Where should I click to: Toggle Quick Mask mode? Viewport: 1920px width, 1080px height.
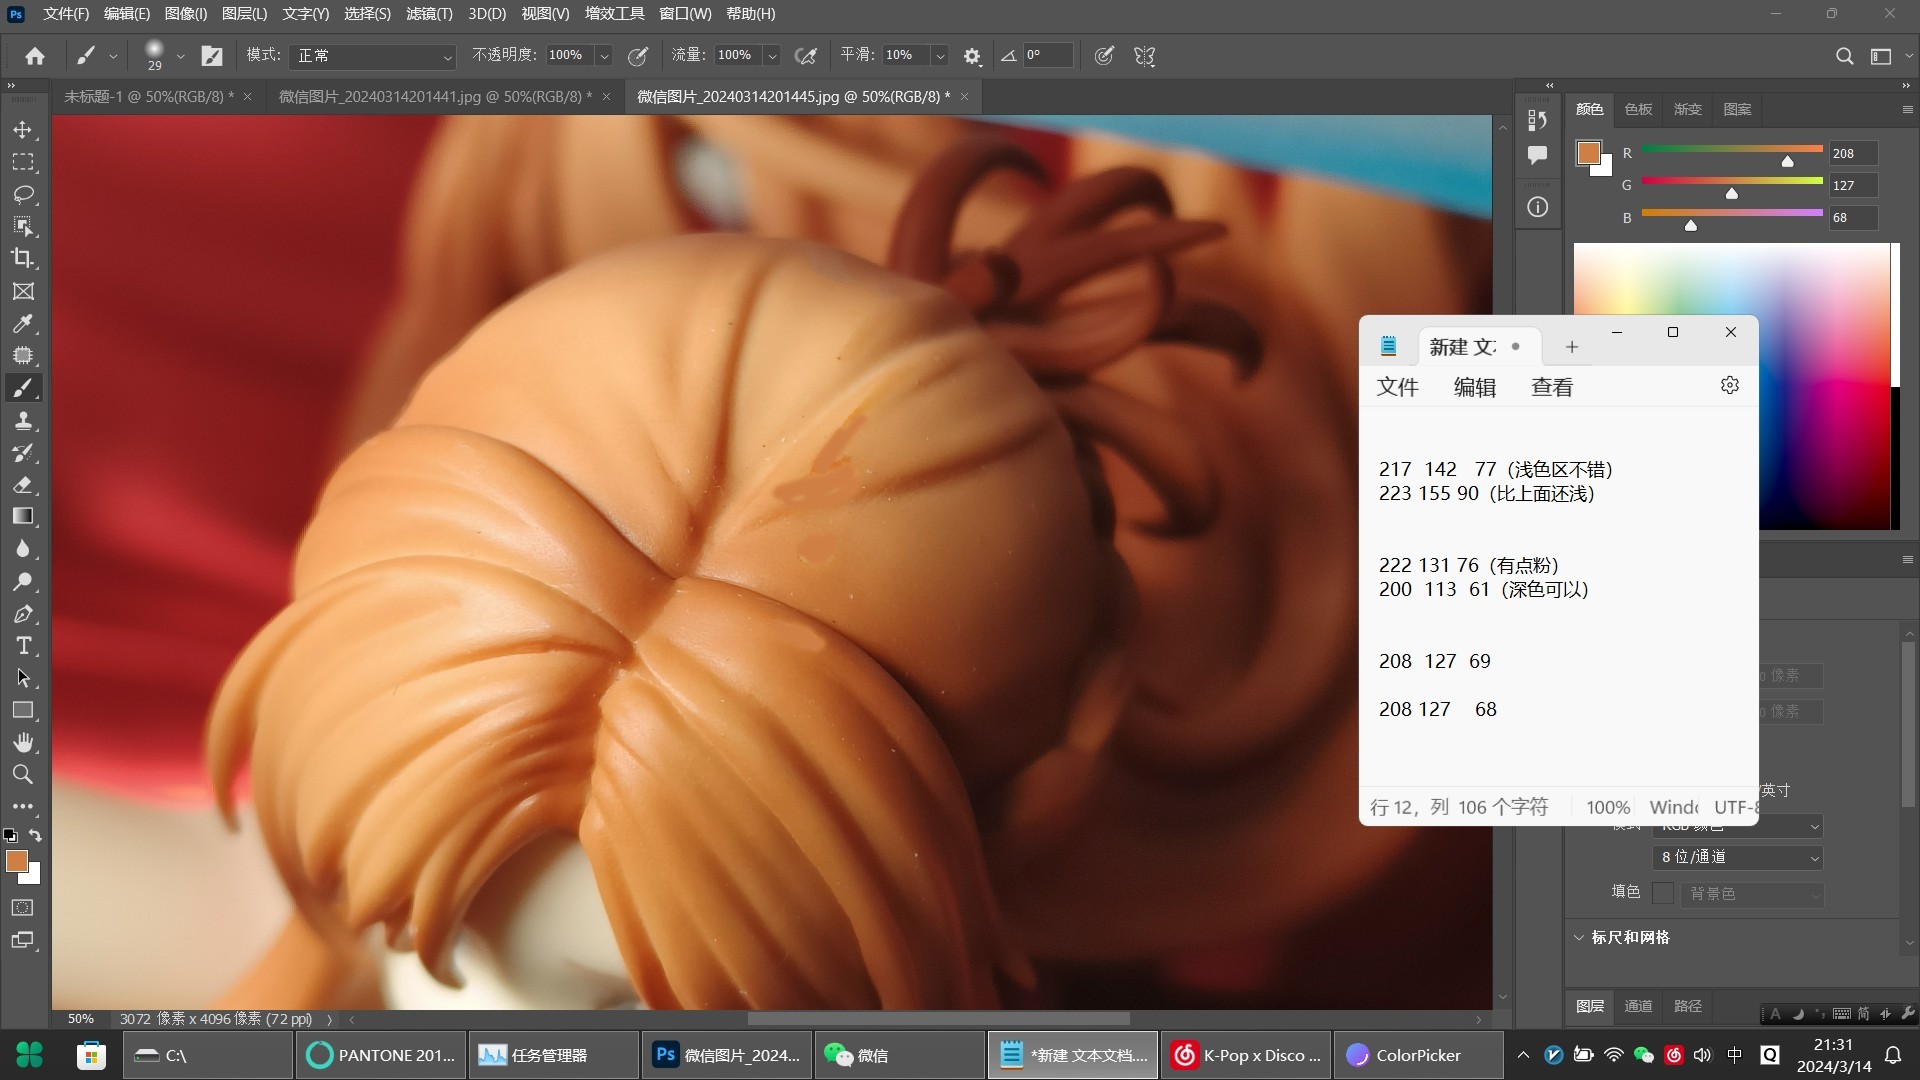tap(23, 907)
